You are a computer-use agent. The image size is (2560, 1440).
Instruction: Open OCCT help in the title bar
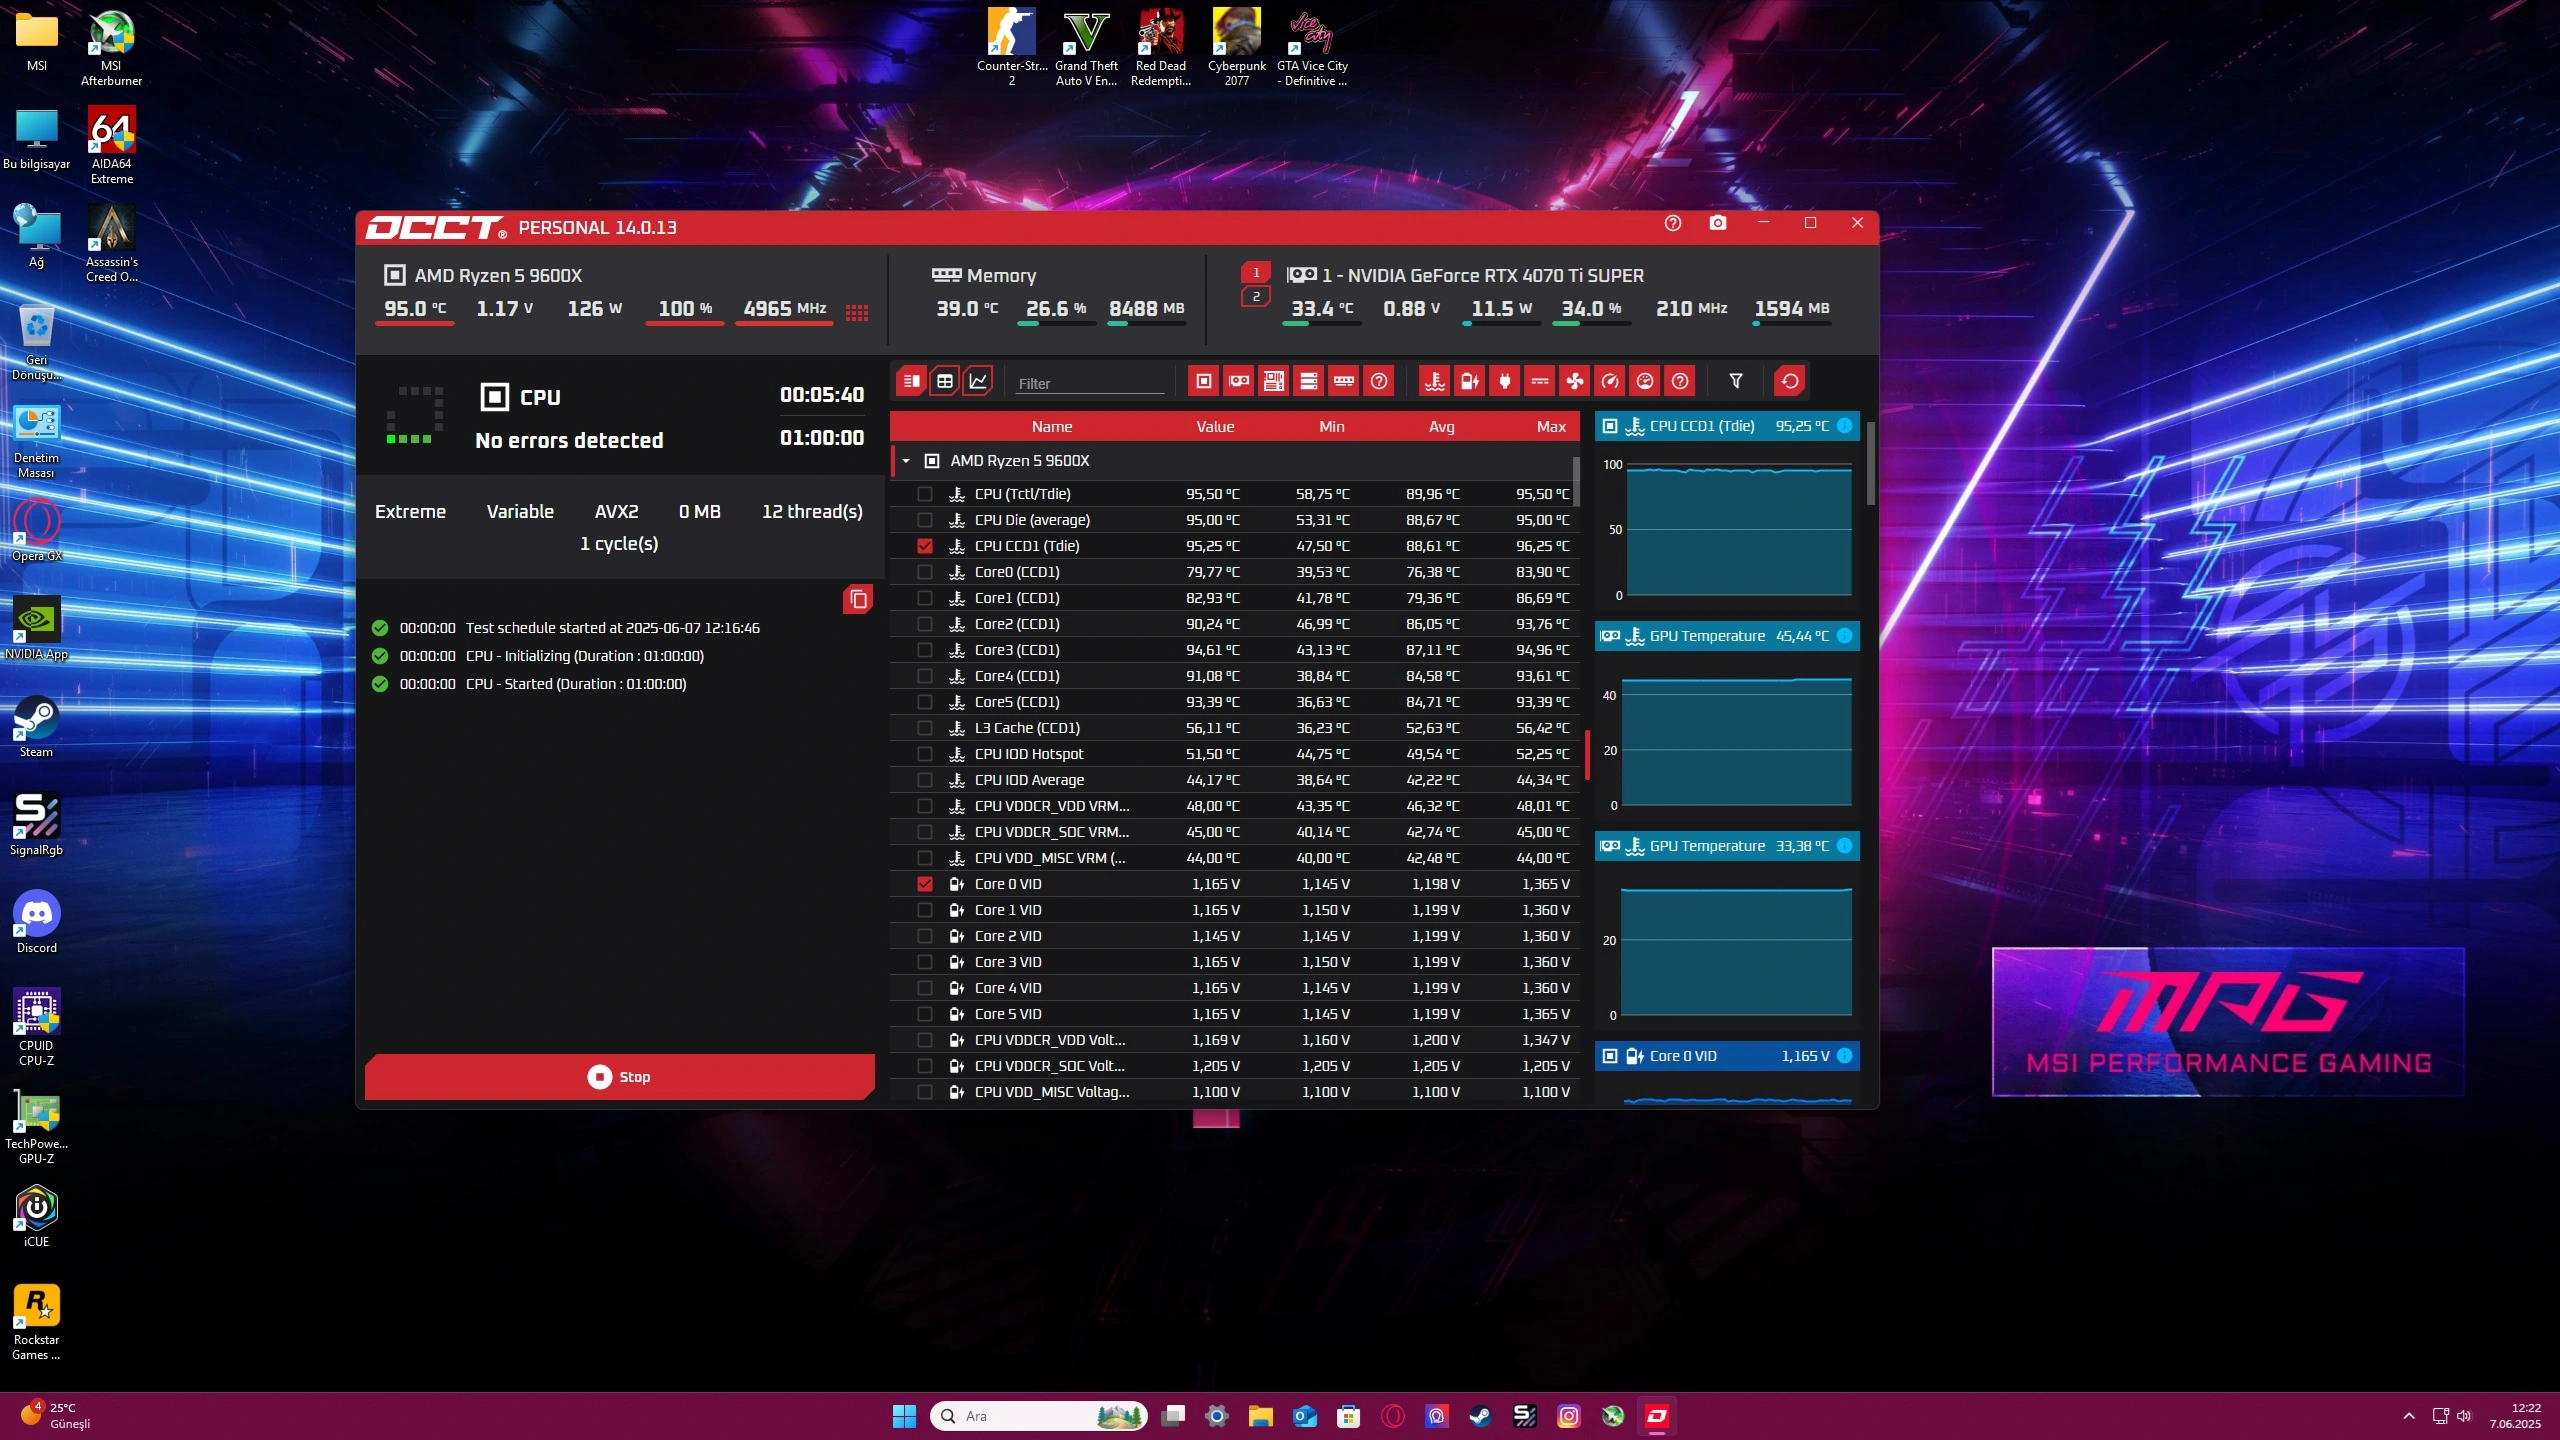point(1673,223)
